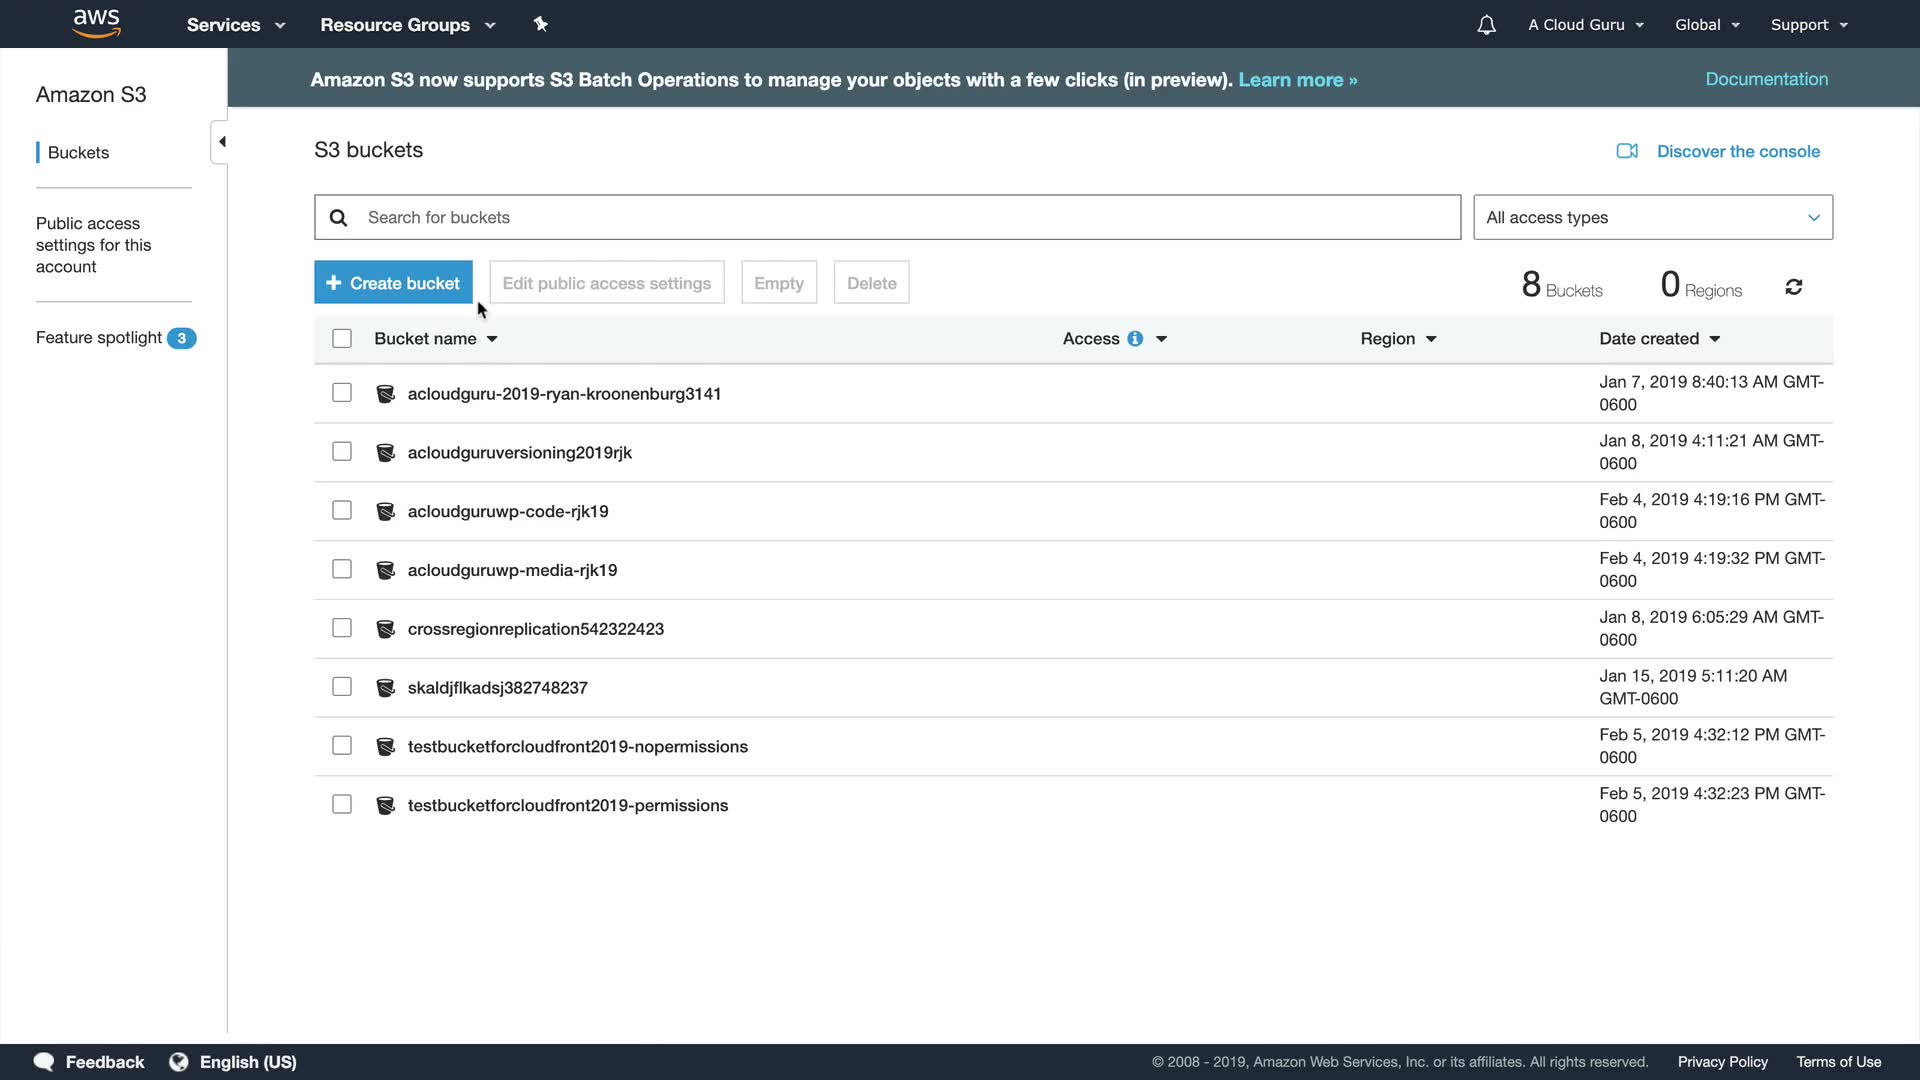Click the Access column info icon
Viewport: 1920px width, 1080px height.
[x=1135, y=339]
